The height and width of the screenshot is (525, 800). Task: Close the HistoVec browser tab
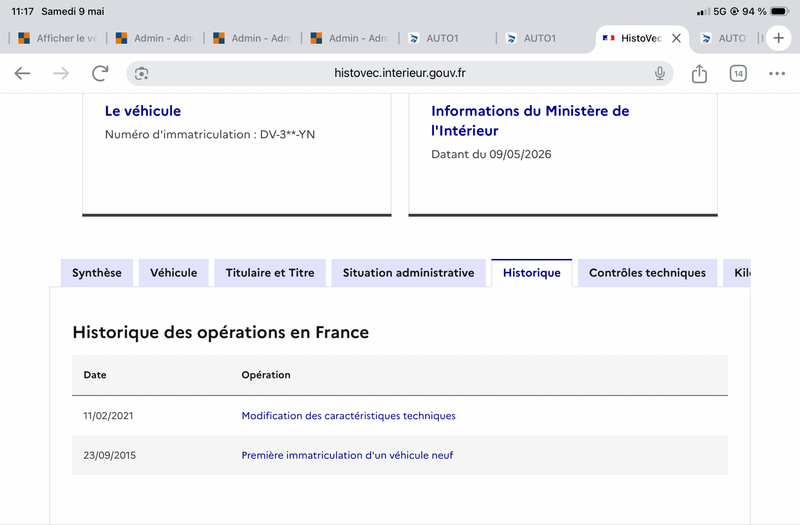[x=676, y=38]
